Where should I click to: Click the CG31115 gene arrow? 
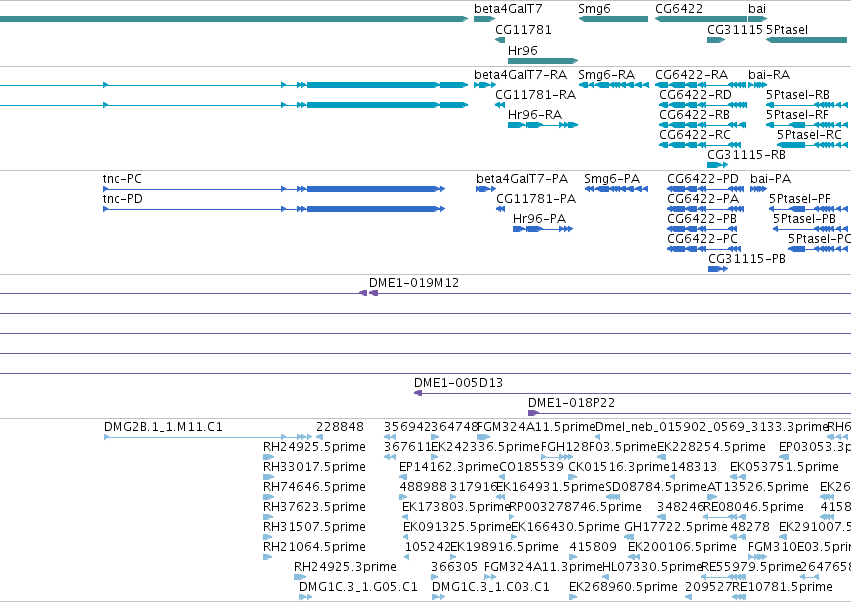716,40
